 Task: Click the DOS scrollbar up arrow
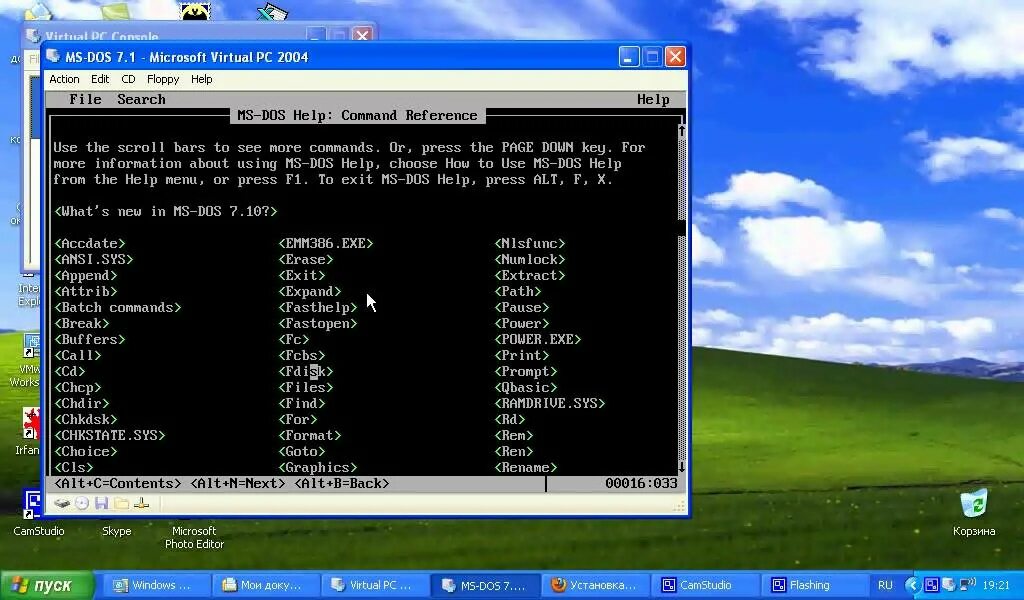point(681,131)
